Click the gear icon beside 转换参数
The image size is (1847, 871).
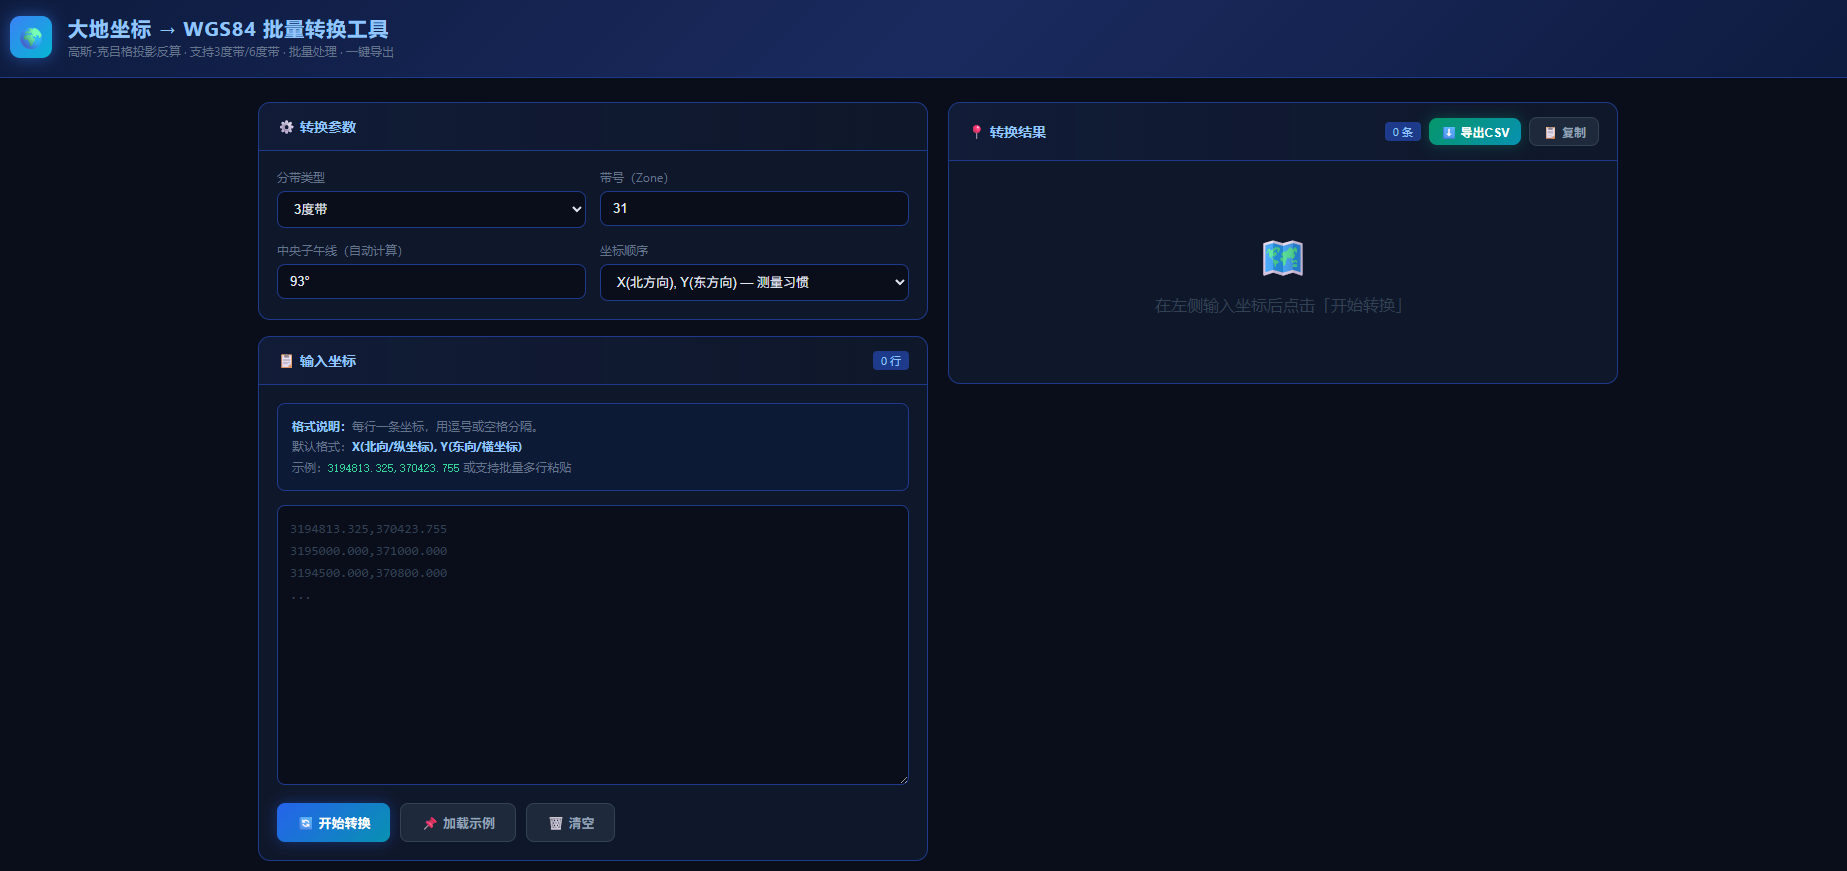pyautogui.click(x=287, y=127)
